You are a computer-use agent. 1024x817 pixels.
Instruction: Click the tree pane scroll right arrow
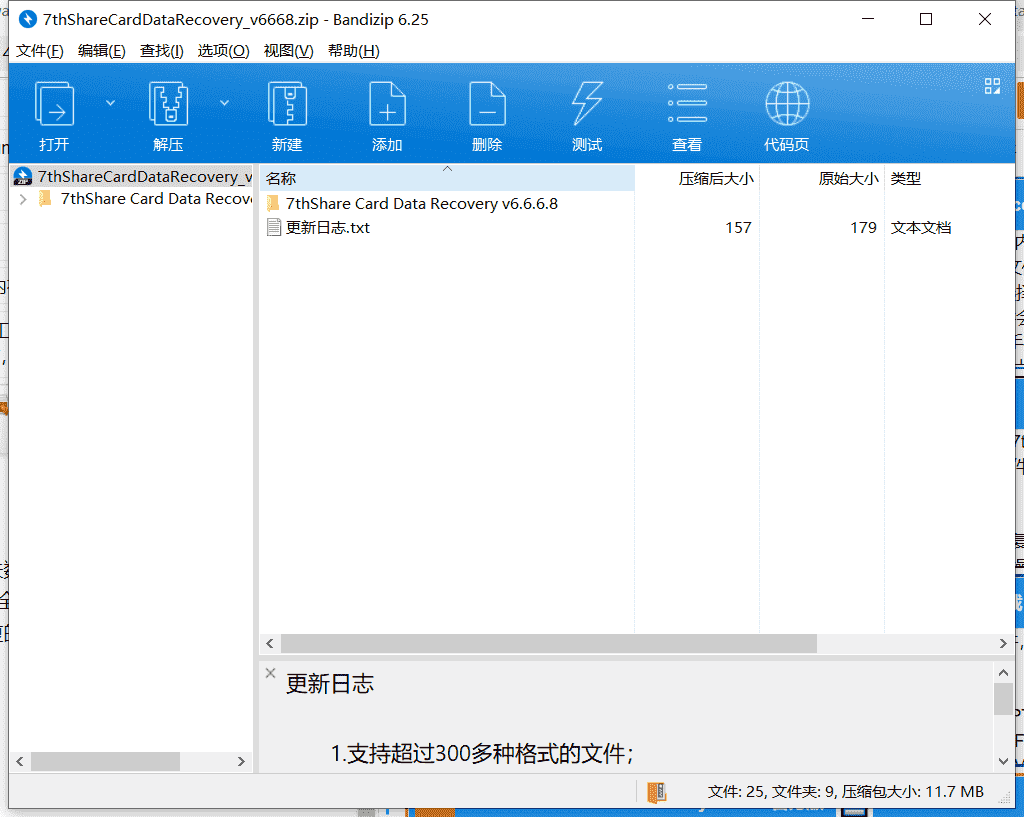click(241, 761)
